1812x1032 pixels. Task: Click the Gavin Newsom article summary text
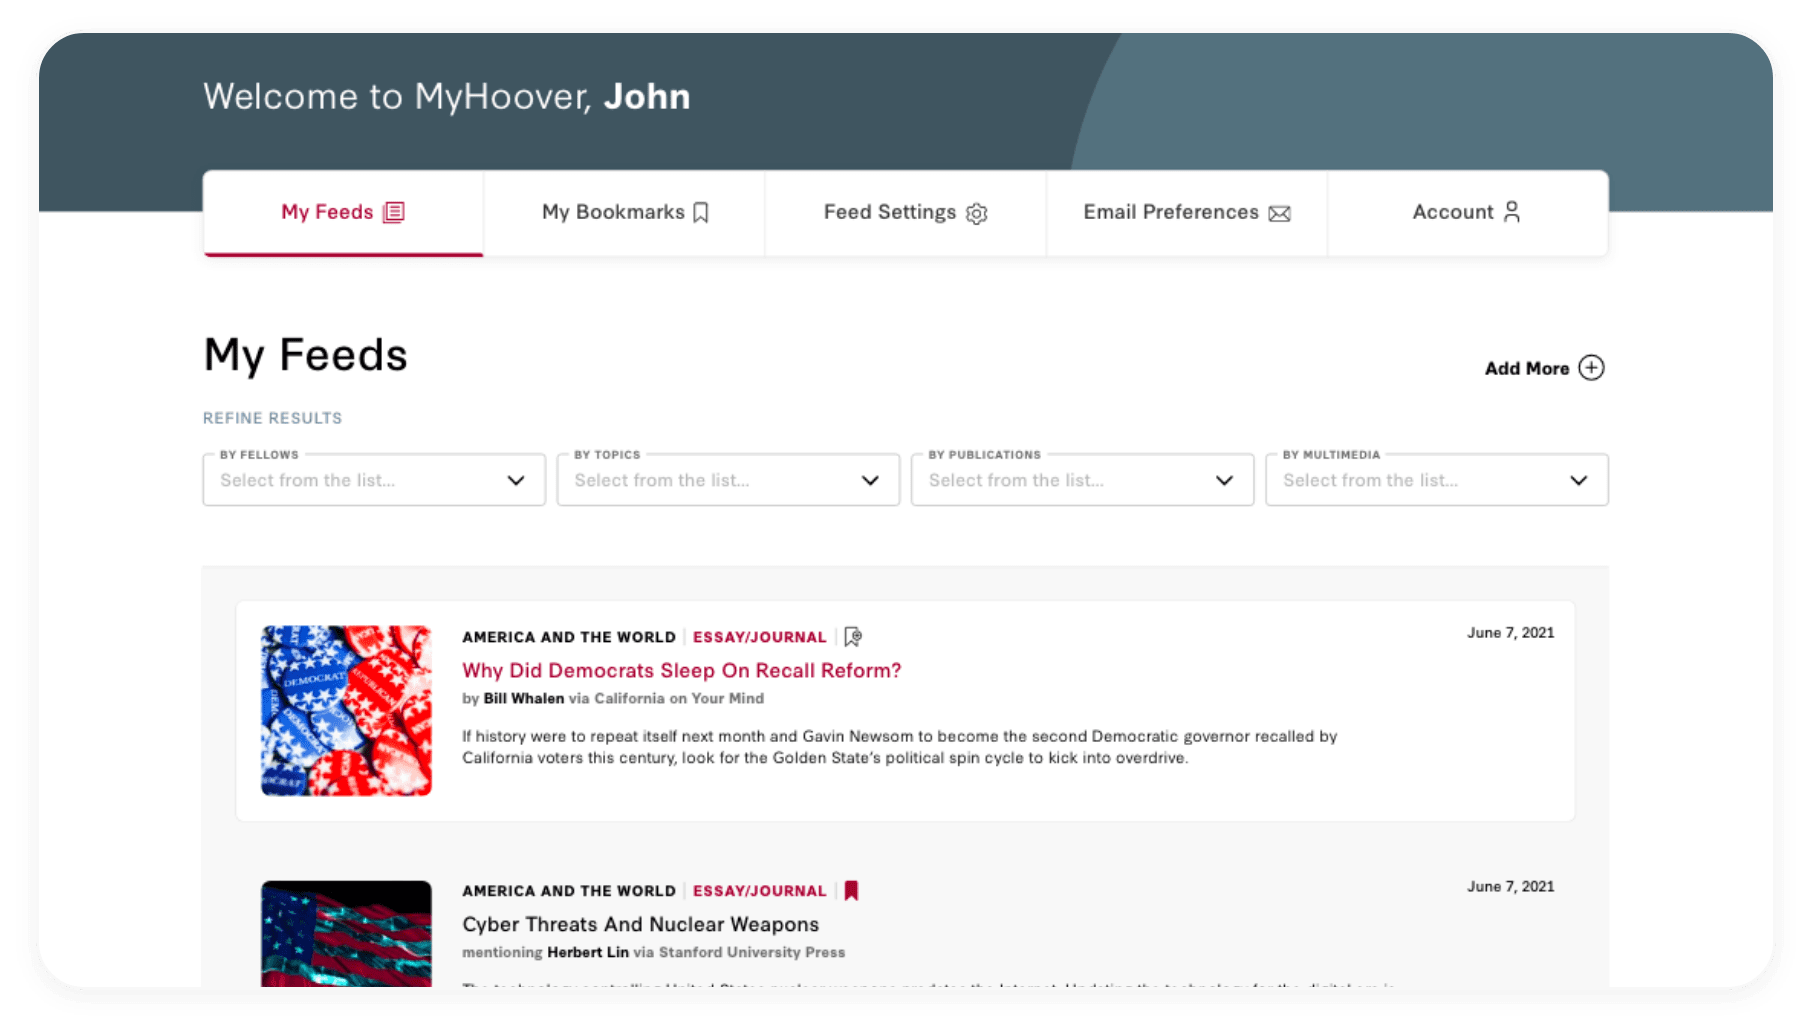[899, 747]
